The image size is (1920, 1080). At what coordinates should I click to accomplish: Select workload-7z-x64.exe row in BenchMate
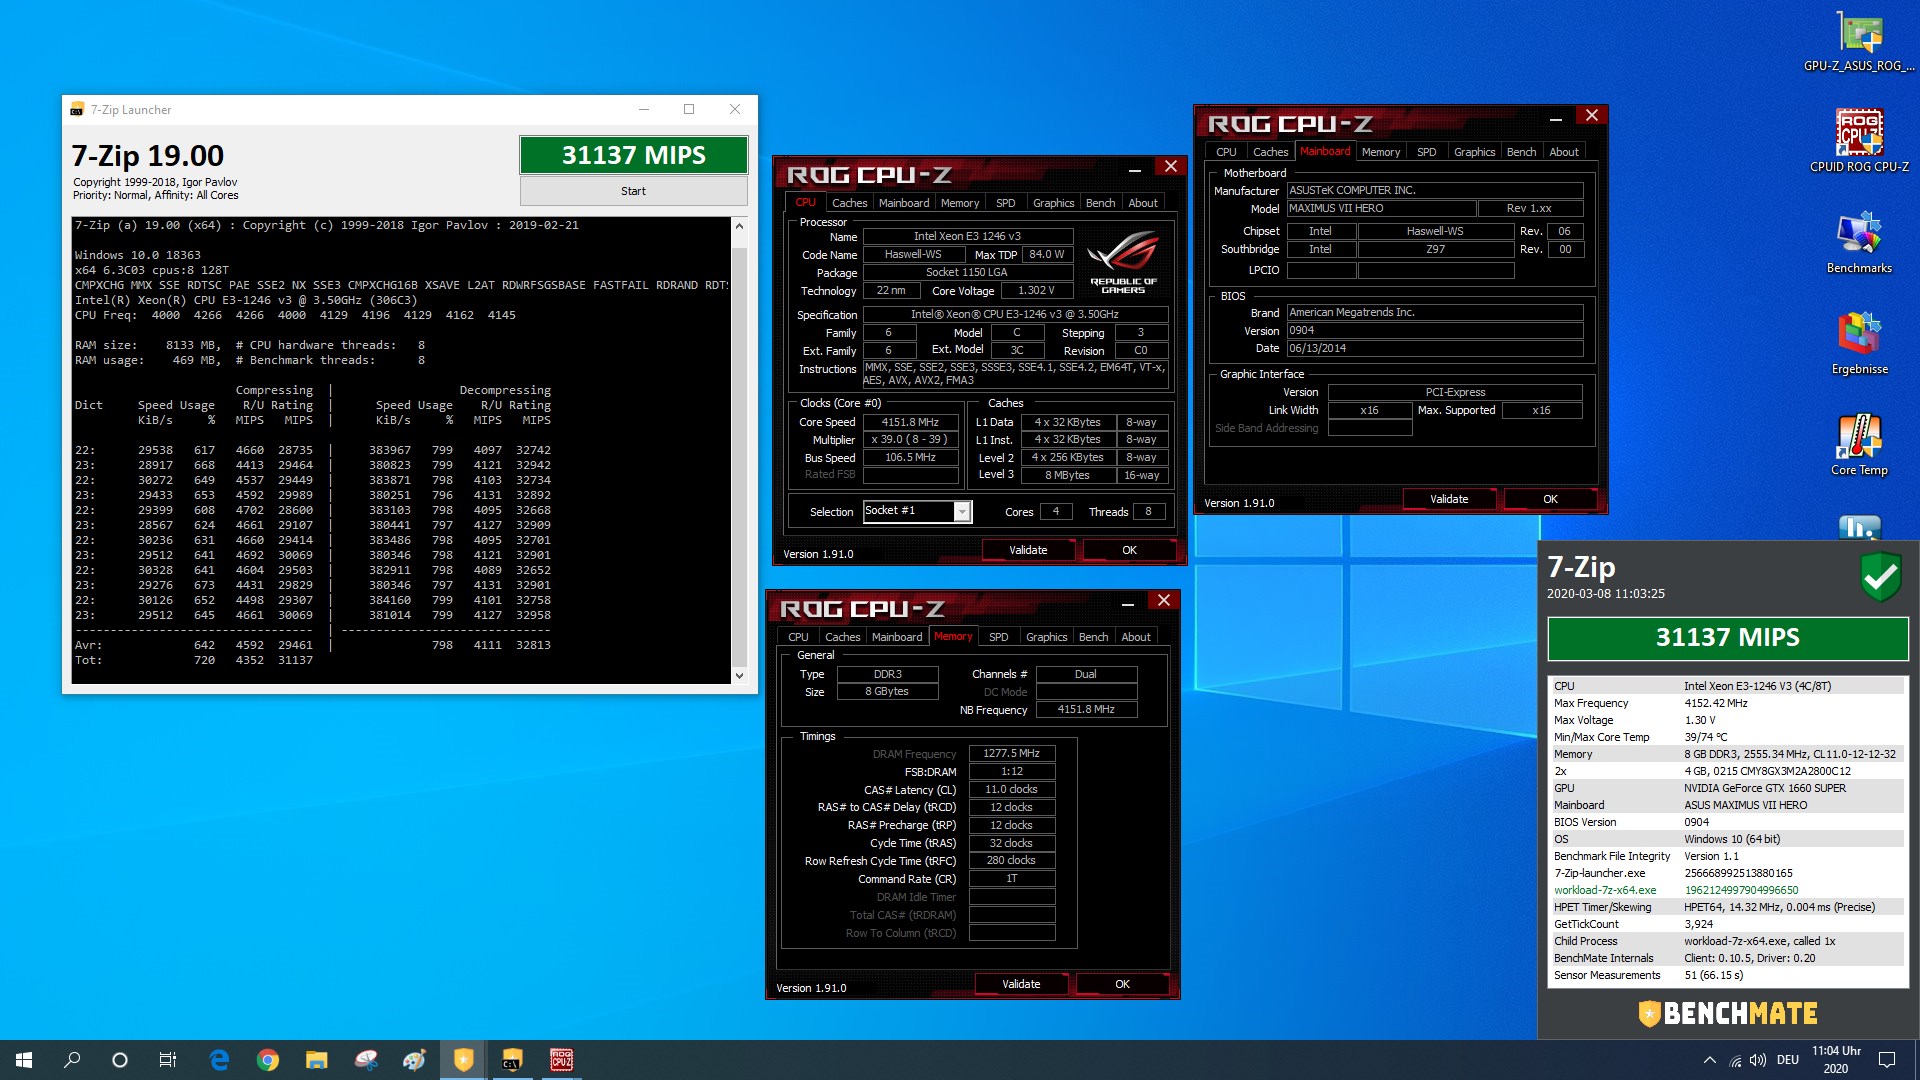1727,890
